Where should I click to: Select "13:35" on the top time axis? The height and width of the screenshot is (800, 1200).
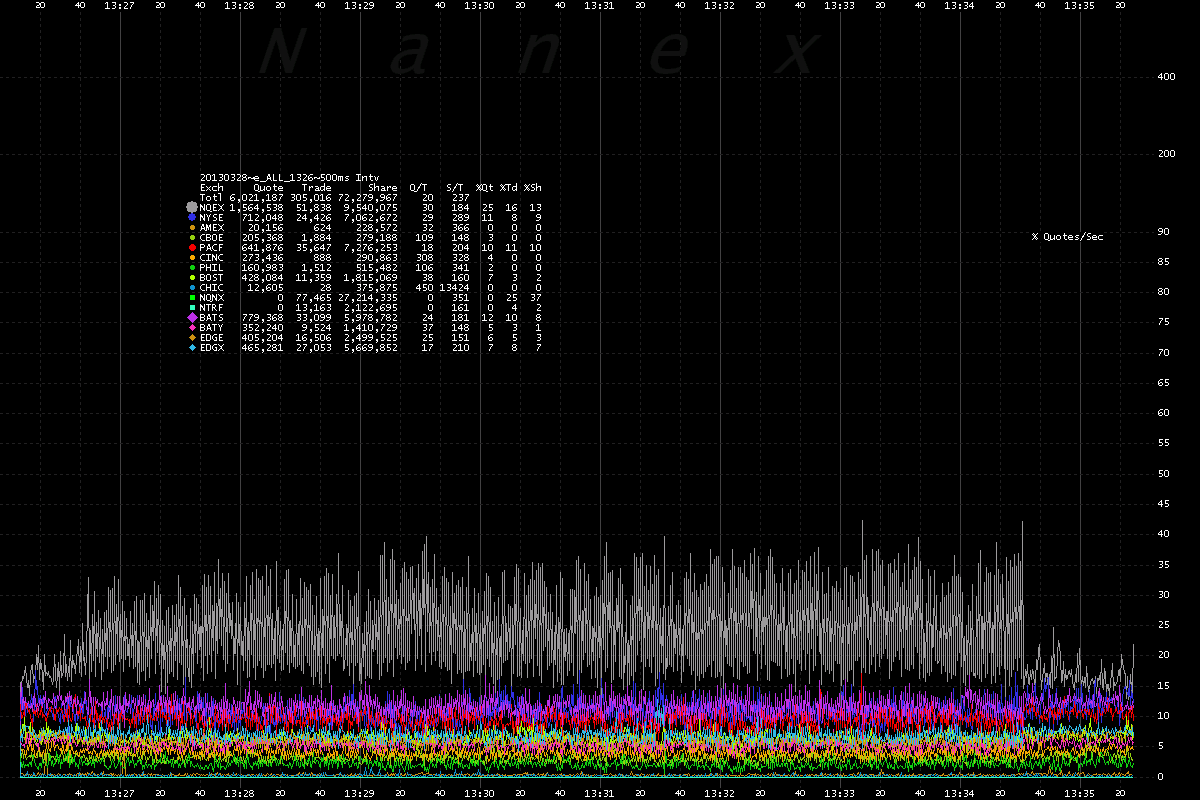click(1079, 5)
